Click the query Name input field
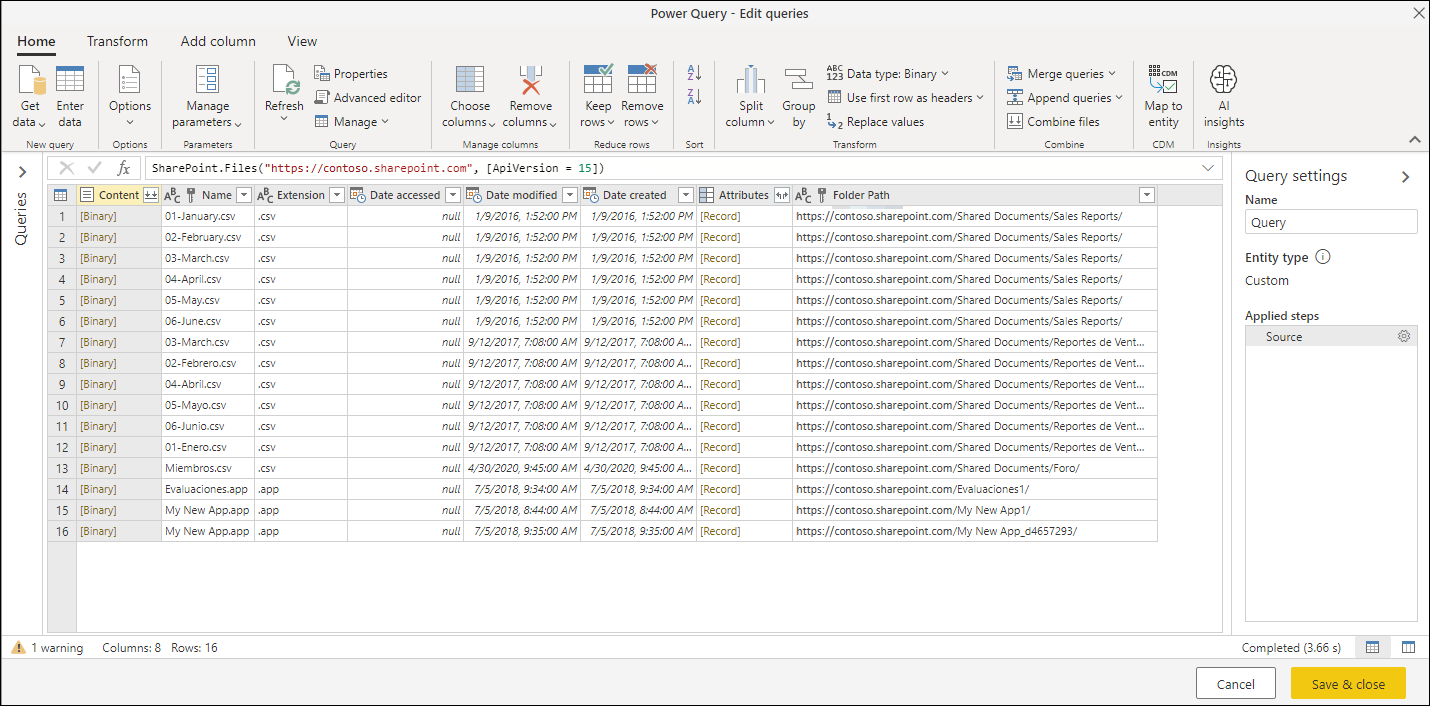The width and height of the screenshot is (1430, 706). [1331, 222]
